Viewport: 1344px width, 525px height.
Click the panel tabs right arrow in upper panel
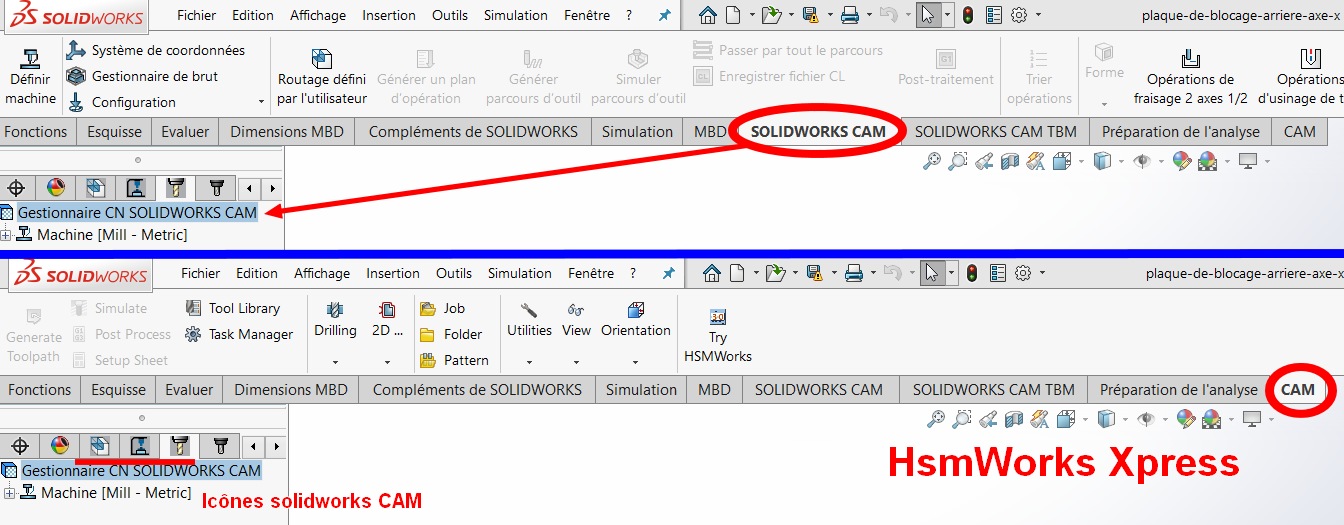pyautogui.click(x=271, y=188)
